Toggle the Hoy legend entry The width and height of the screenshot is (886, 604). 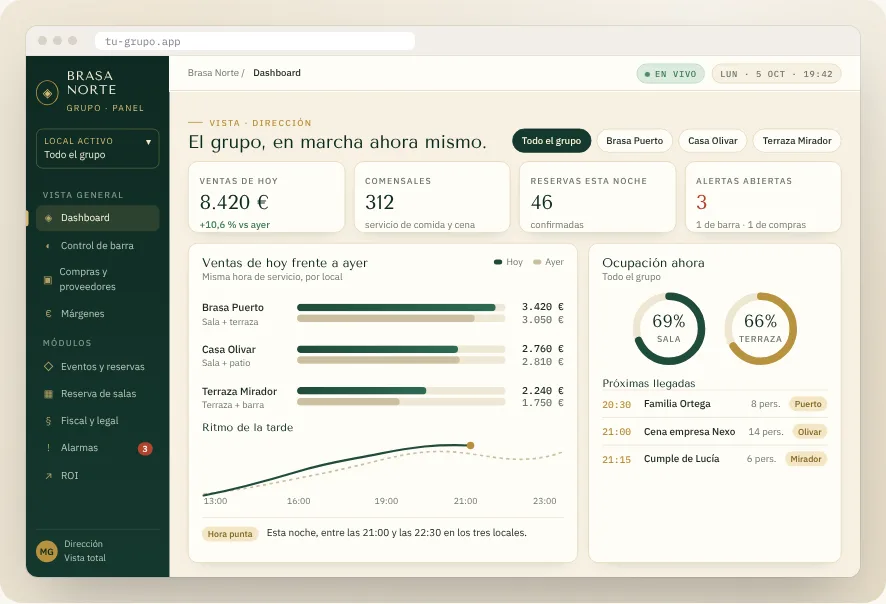(509, 262)
